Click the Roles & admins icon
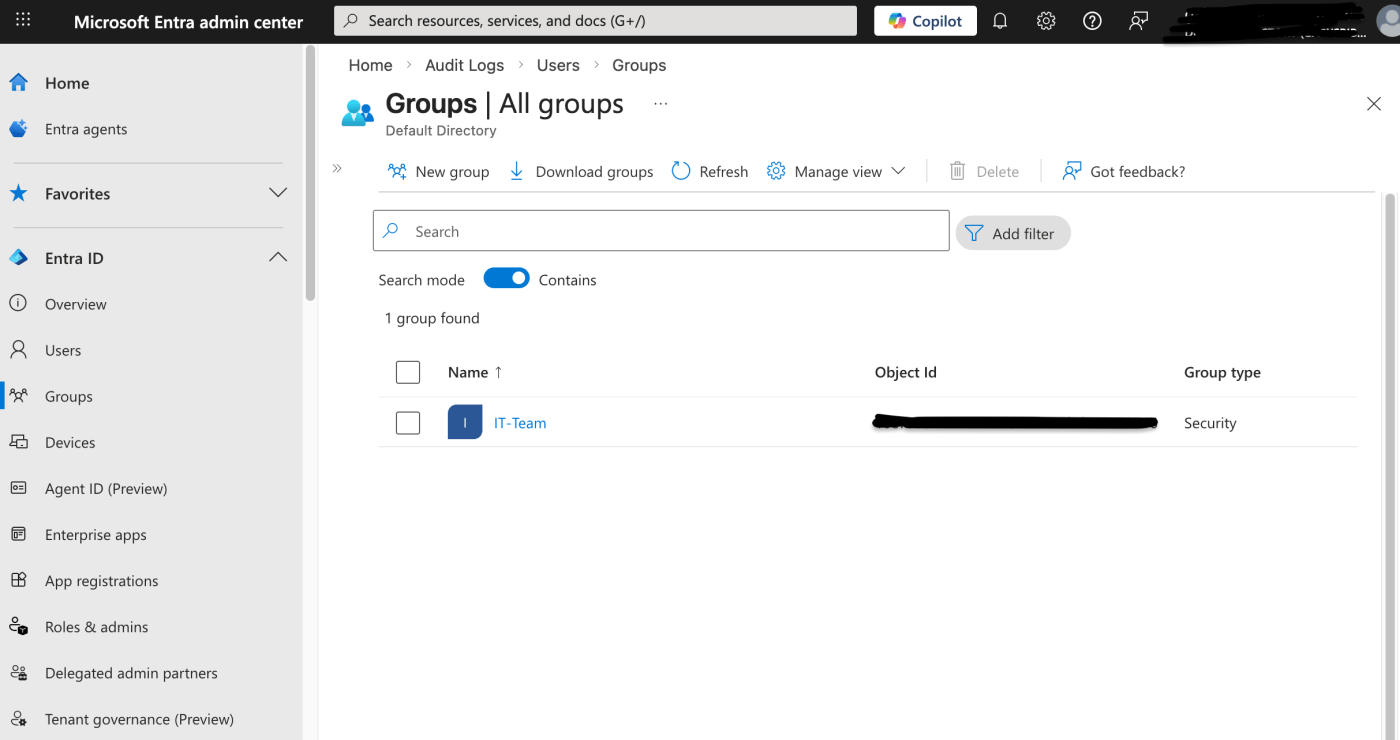The image size is (1400, 740). click(x=18, y=627)
